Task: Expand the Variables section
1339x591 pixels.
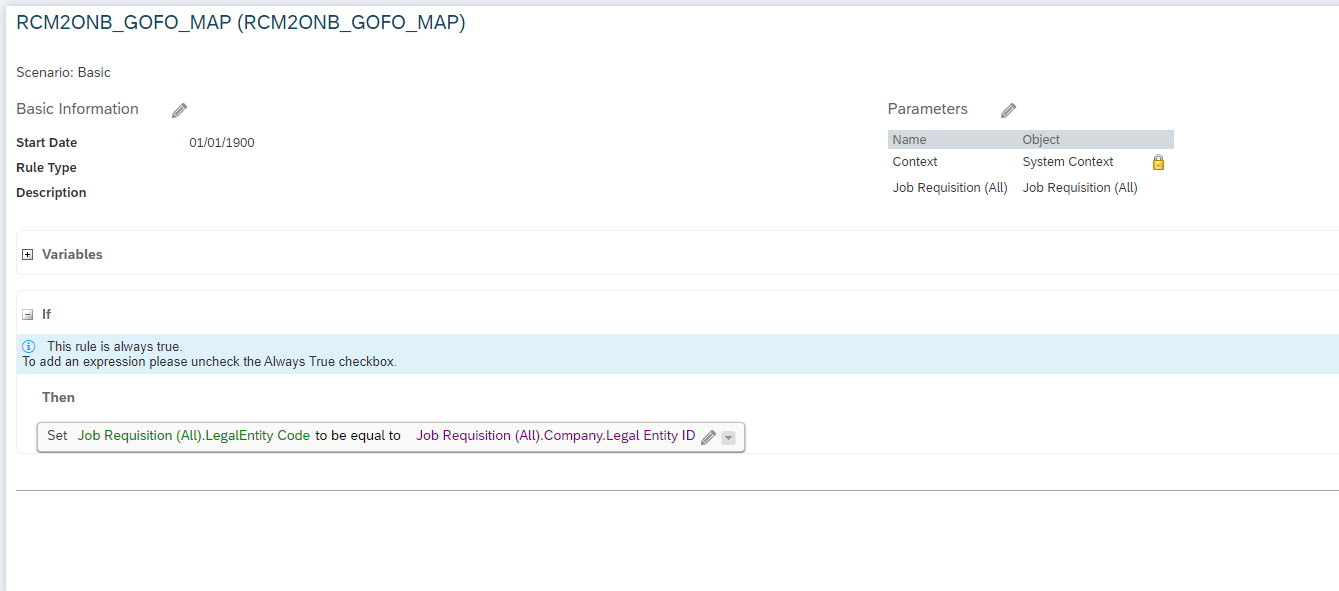Action: pyautogui.click(x=28, y=255)
